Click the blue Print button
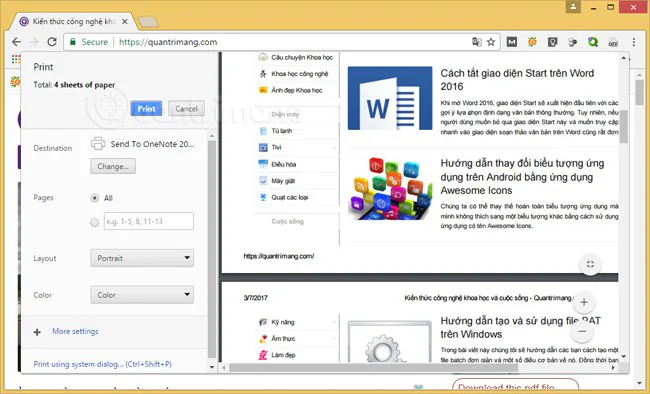This screenshot has width=650, height=394. point(146,109)
